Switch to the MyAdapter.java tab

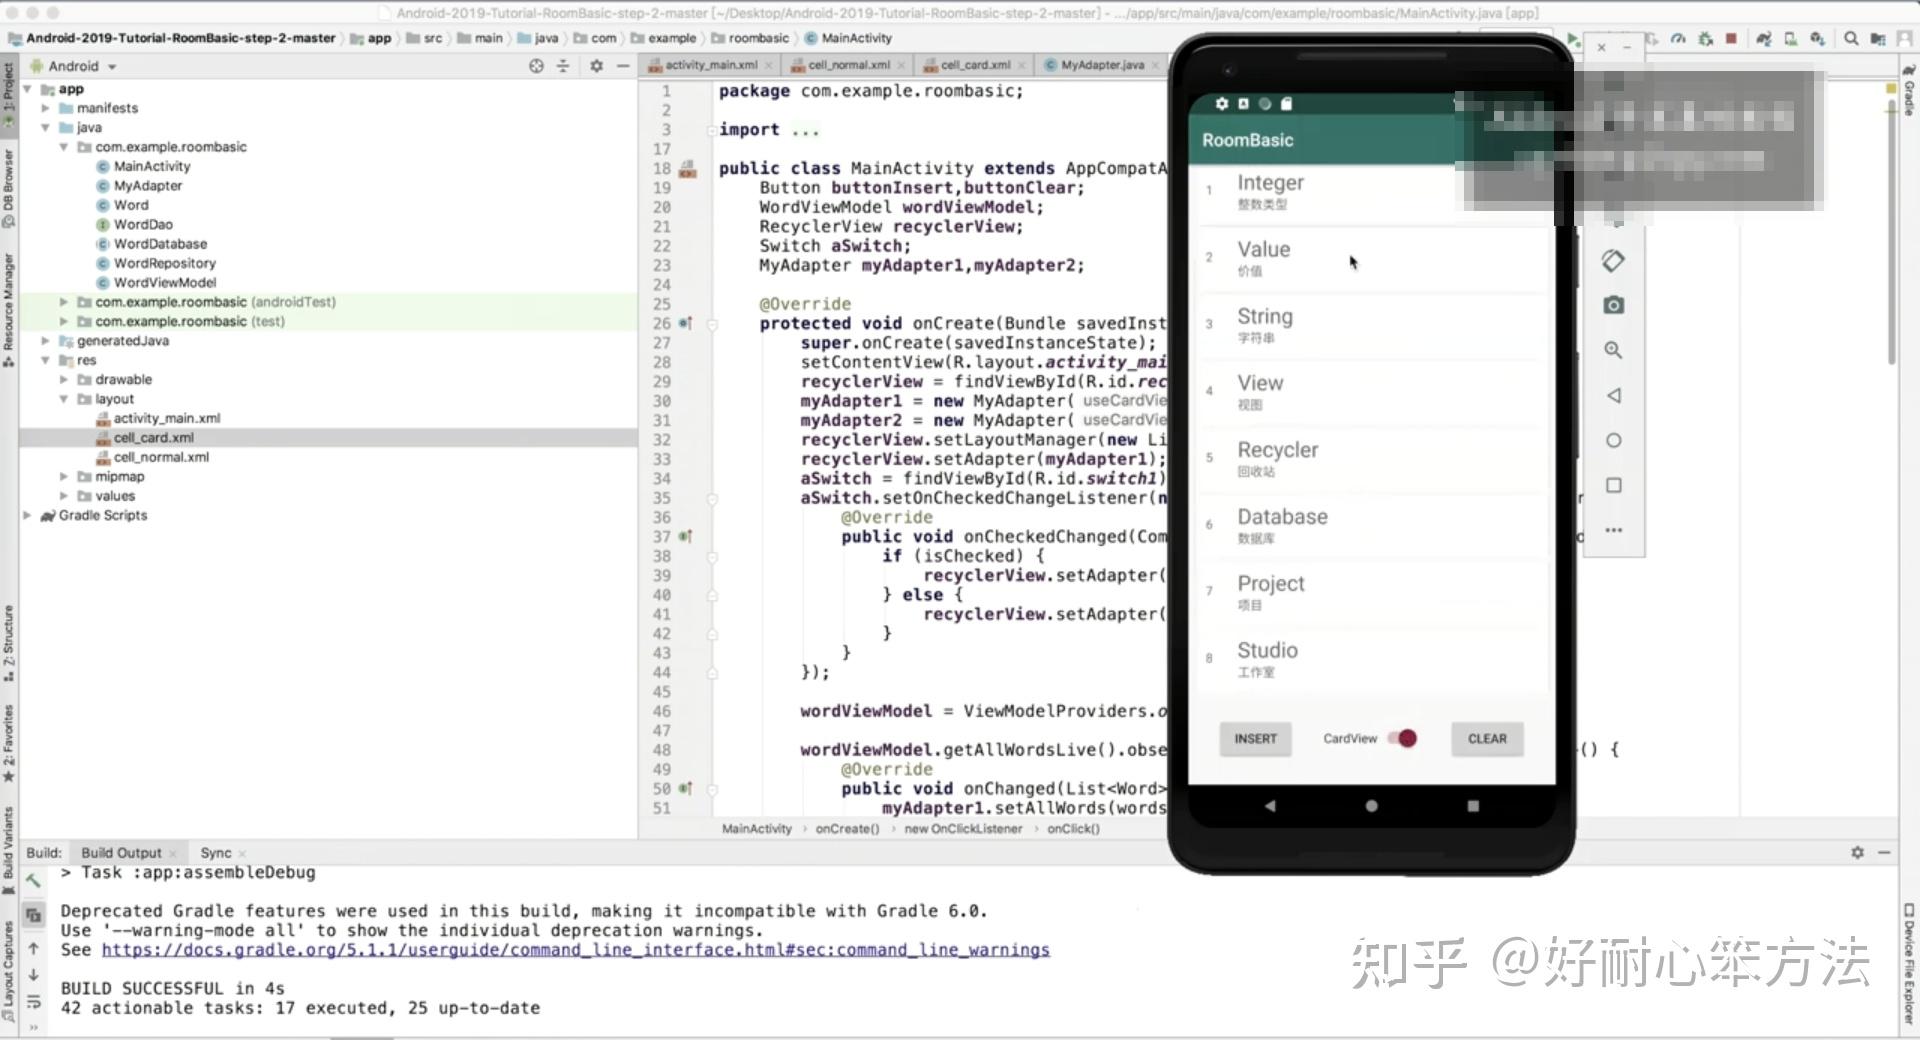pos(1100,64)
